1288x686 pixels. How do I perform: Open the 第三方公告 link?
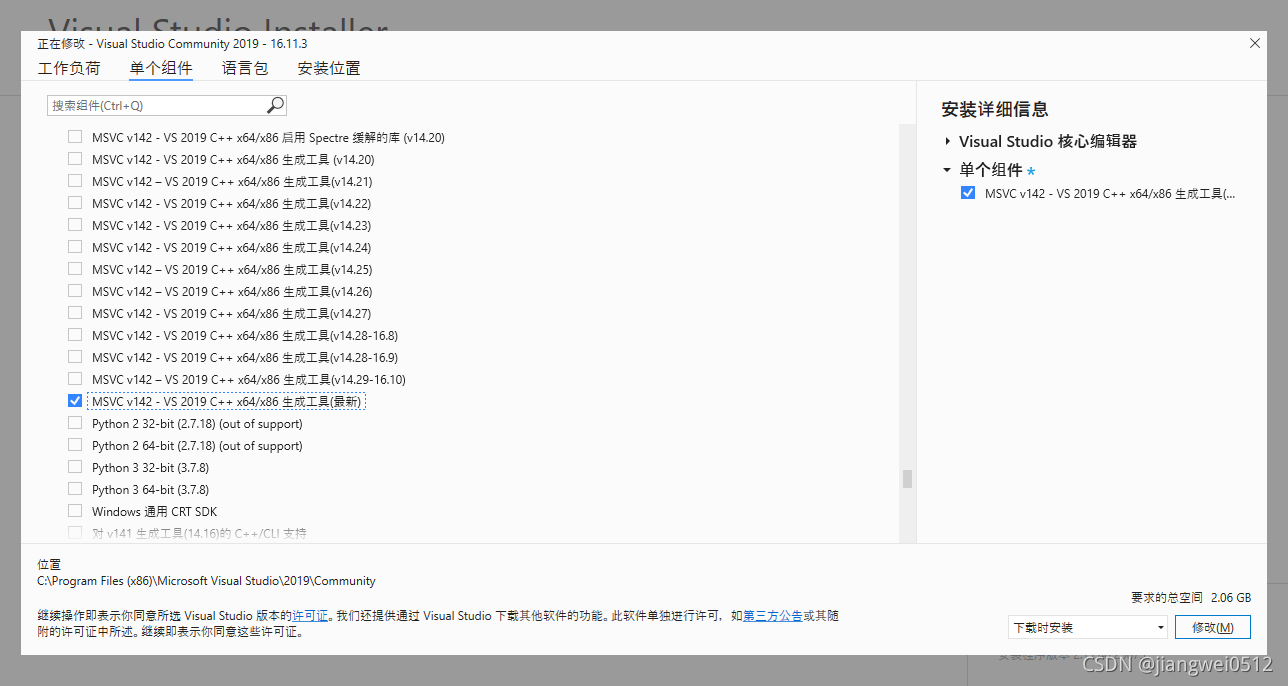click(772, 616)
